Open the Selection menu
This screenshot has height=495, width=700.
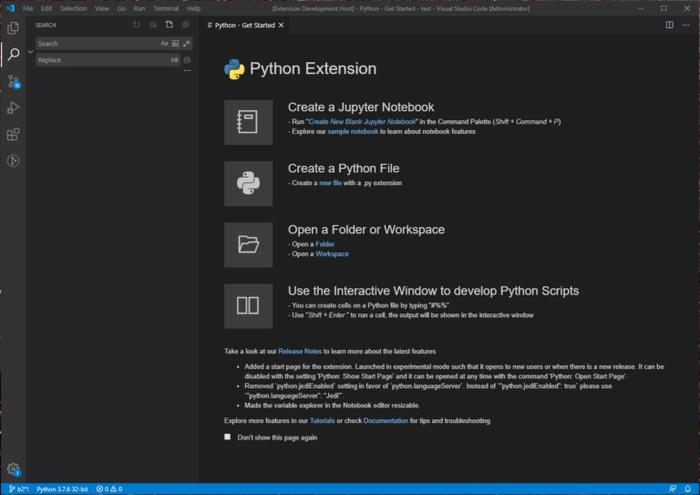[73, 8]
